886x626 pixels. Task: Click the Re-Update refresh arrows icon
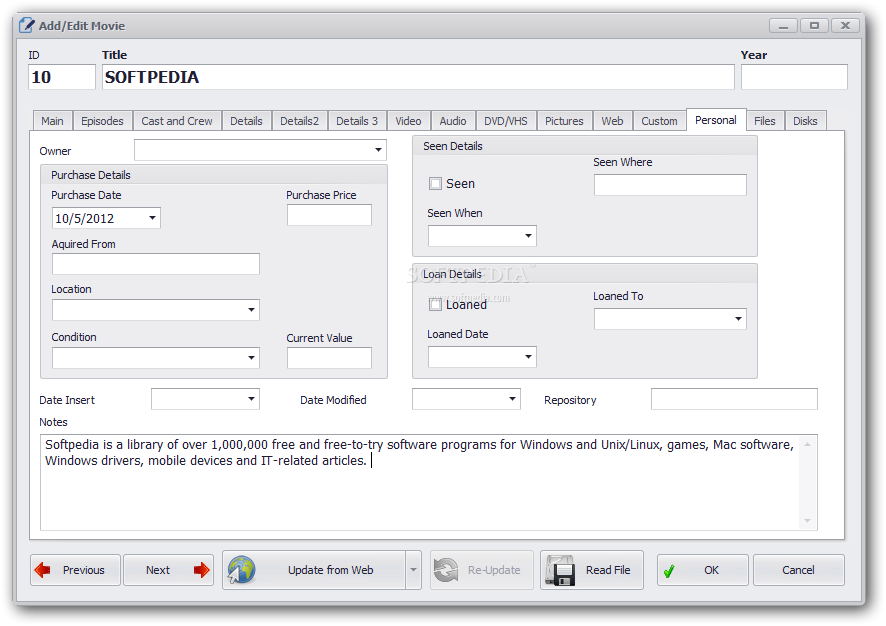coord(446,570)
